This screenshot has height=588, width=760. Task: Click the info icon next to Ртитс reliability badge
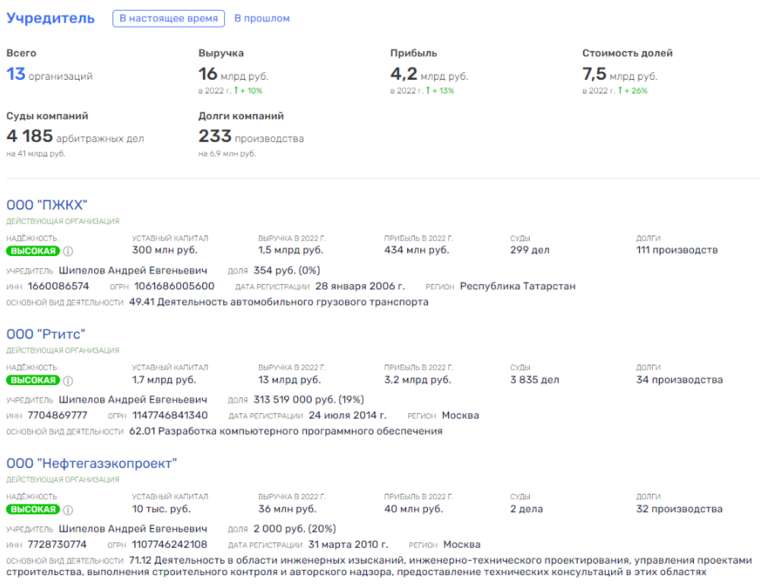click(68, 381)
